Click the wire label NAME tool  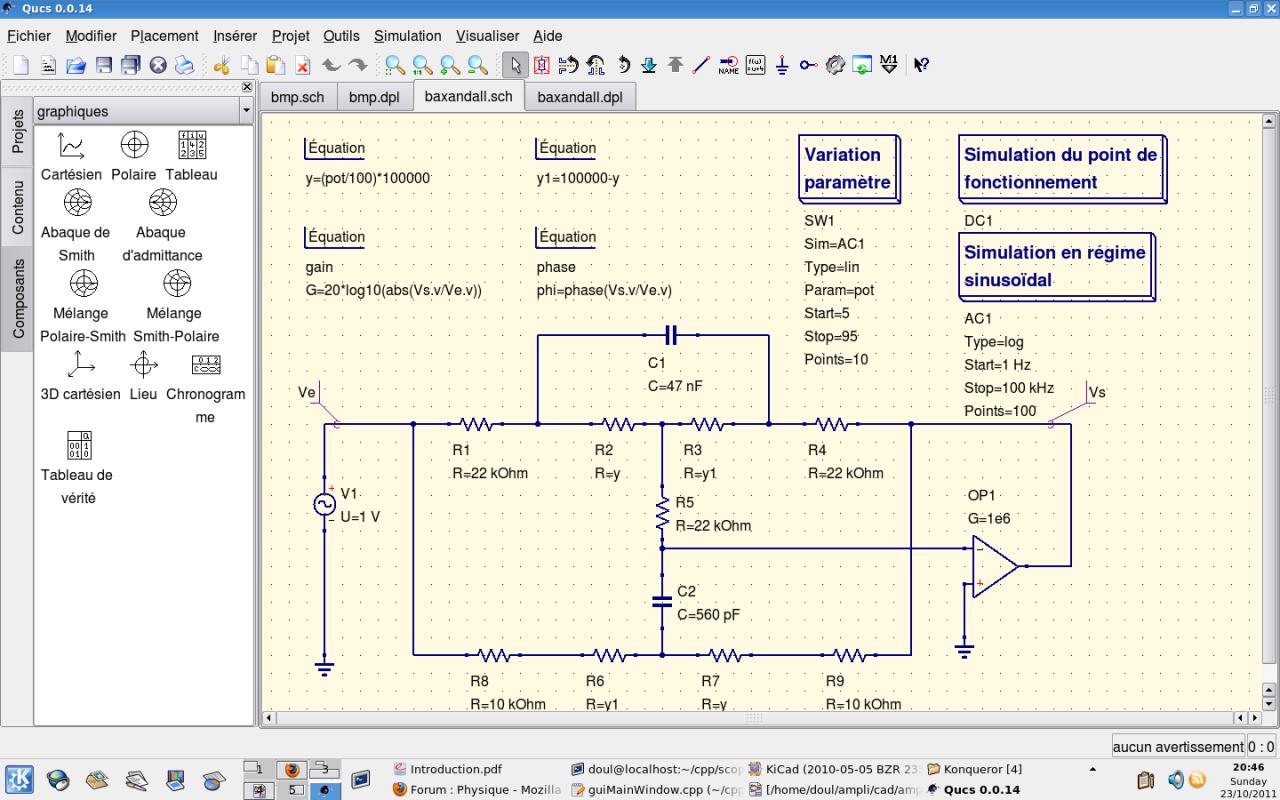pyautogui.click(x=728, y=65)
